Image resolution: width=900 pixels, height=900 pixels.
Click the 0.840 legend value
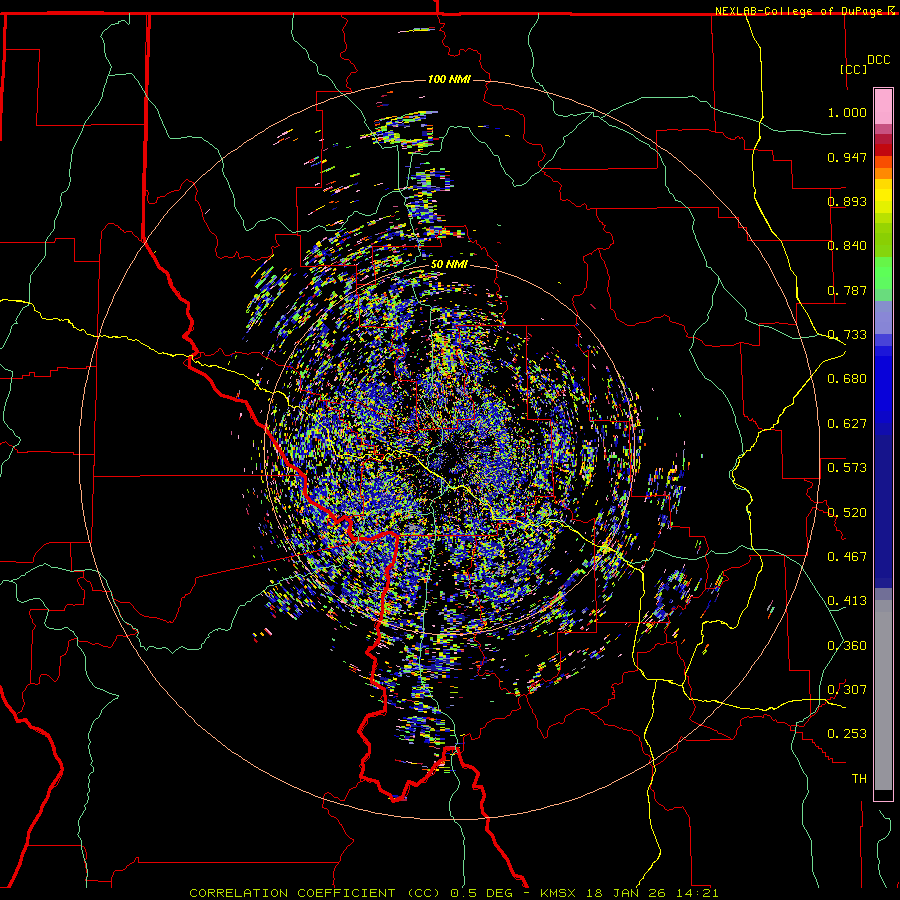(847, 246)
